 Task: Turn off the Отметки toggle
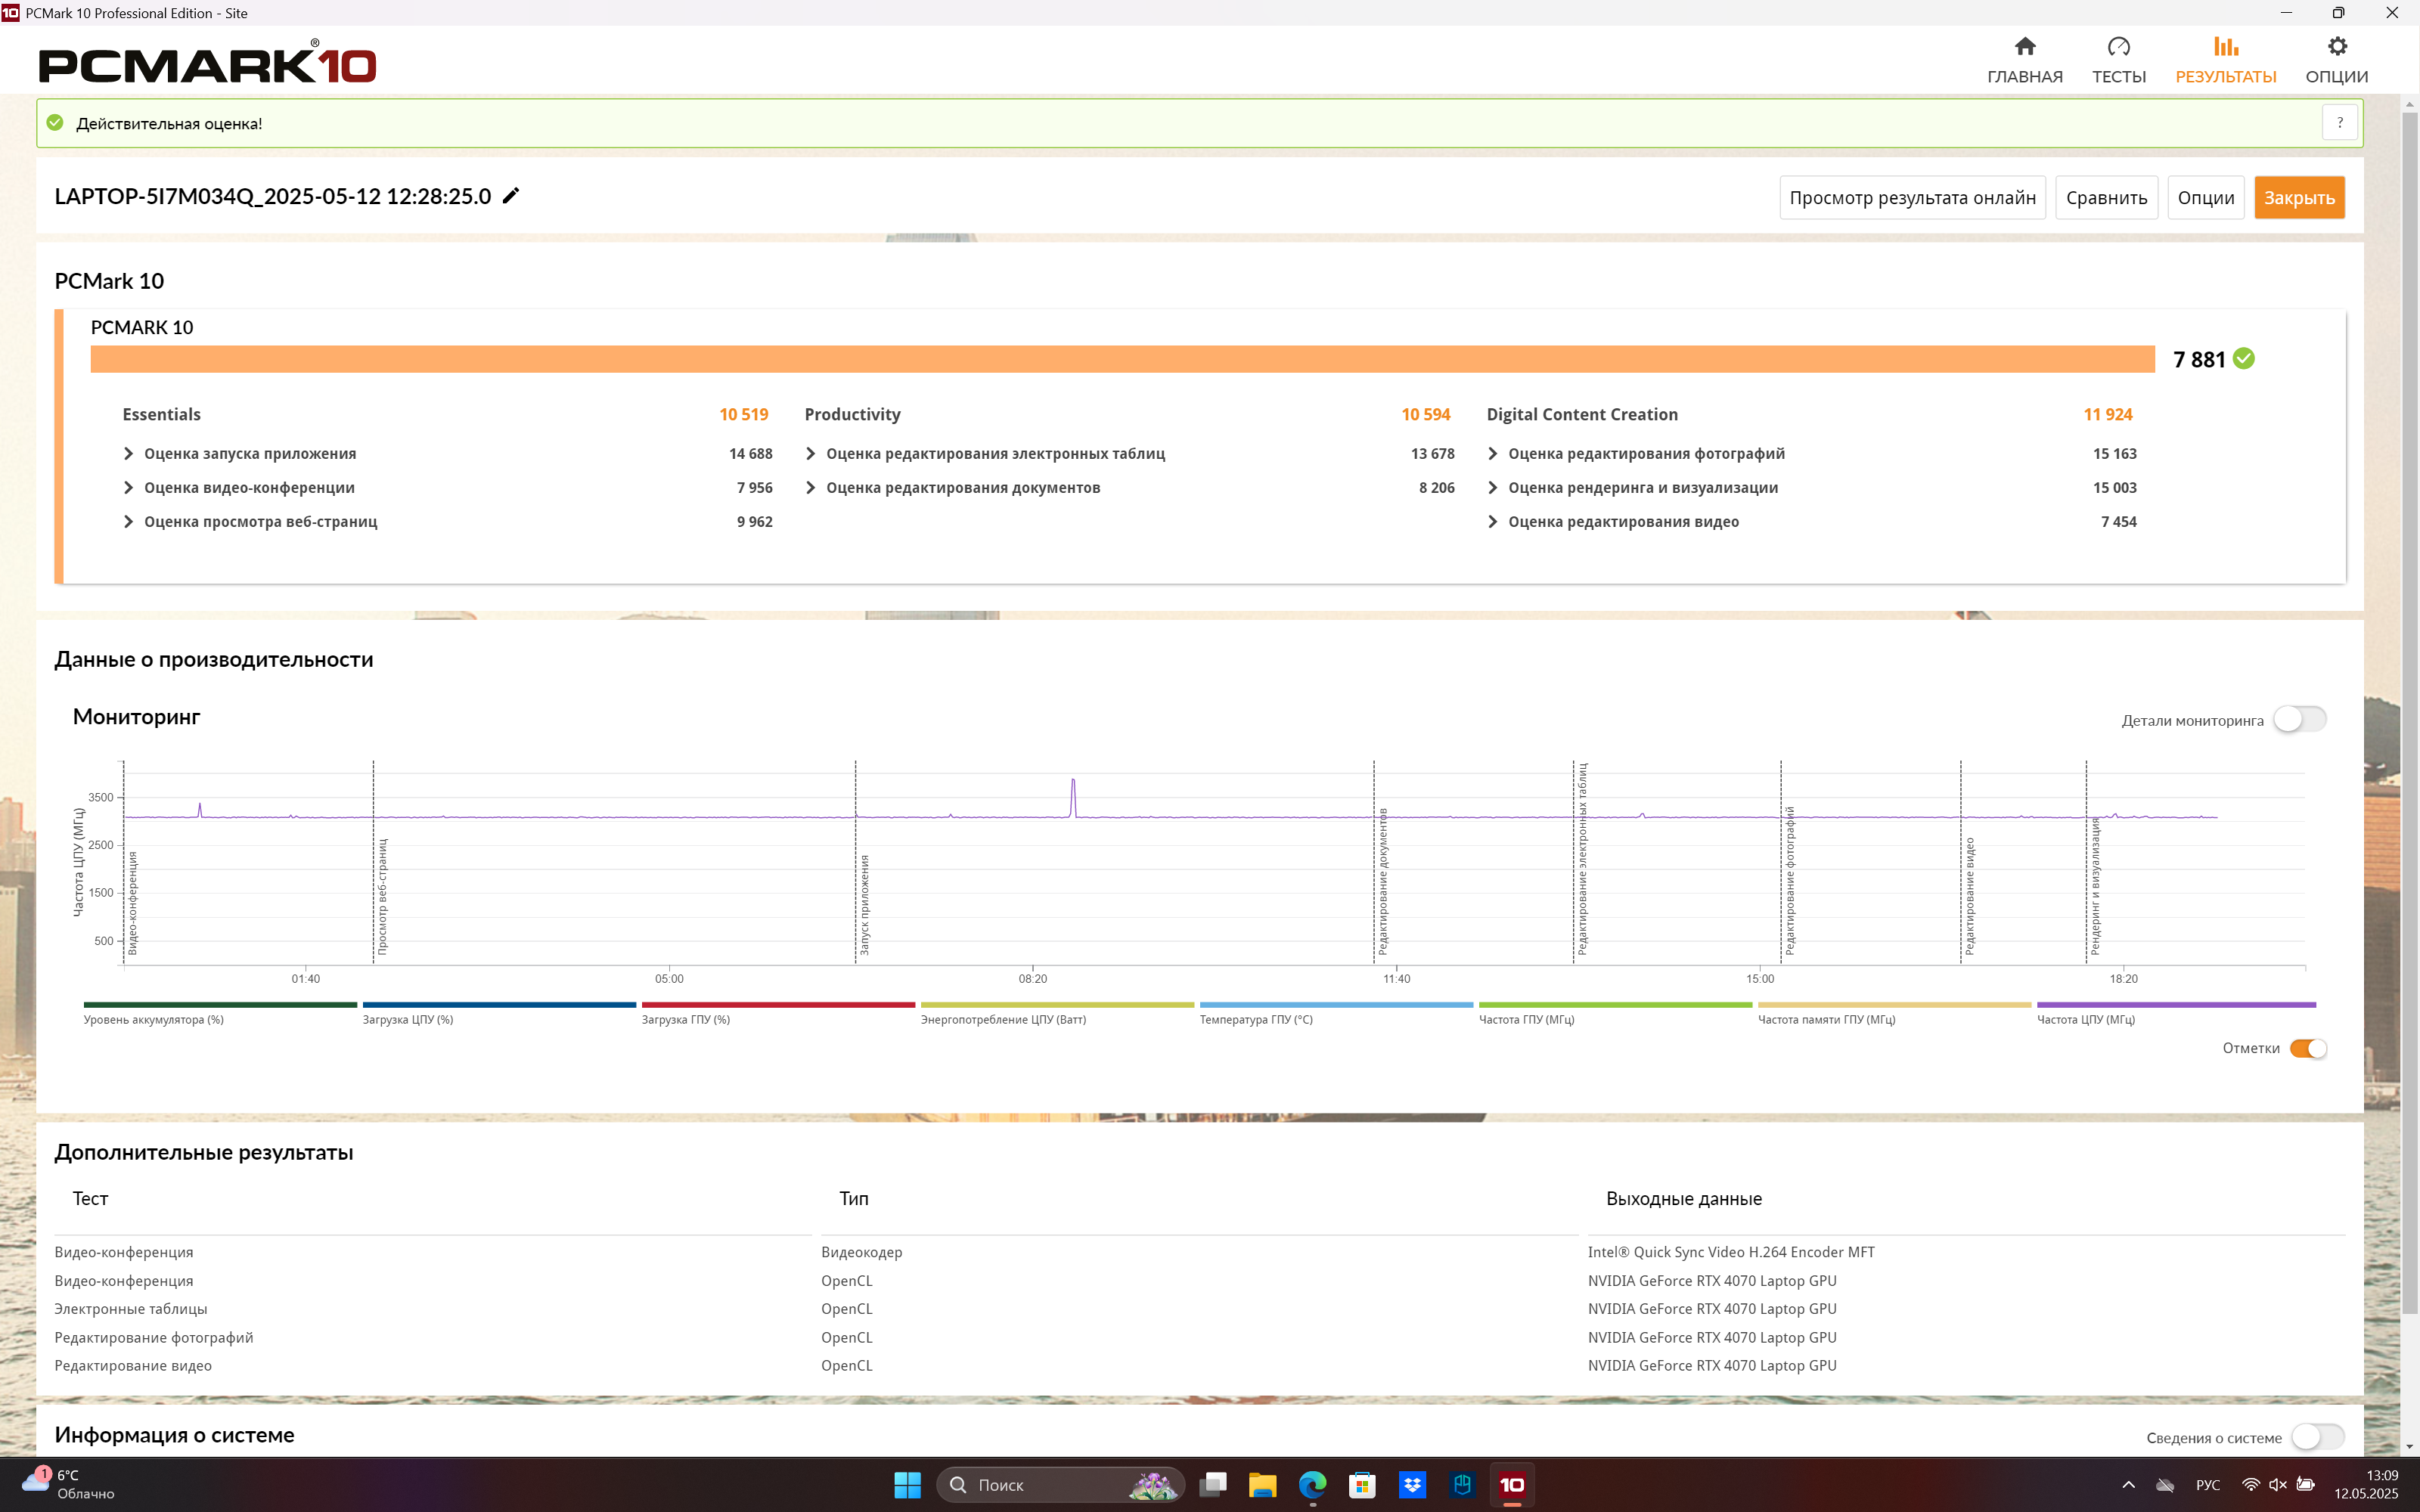[x=2308, y=1048]
